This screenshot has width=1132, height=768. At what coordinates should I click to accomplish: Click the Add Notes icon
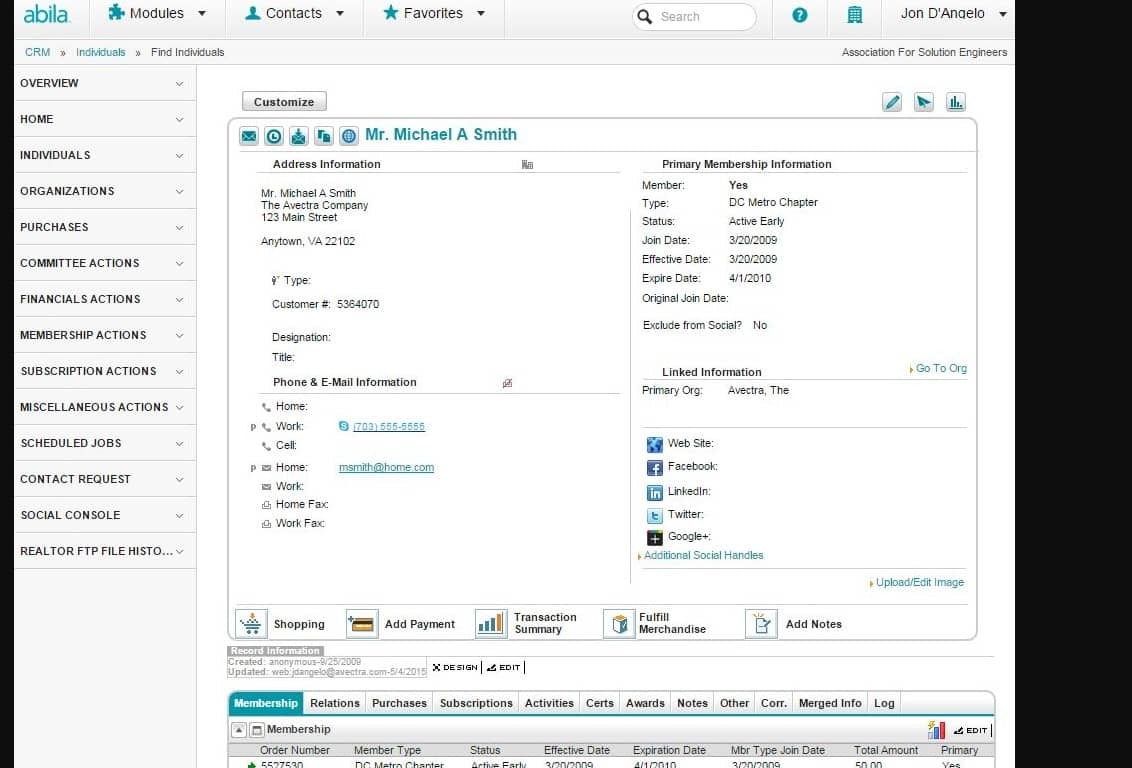[761, 624]
